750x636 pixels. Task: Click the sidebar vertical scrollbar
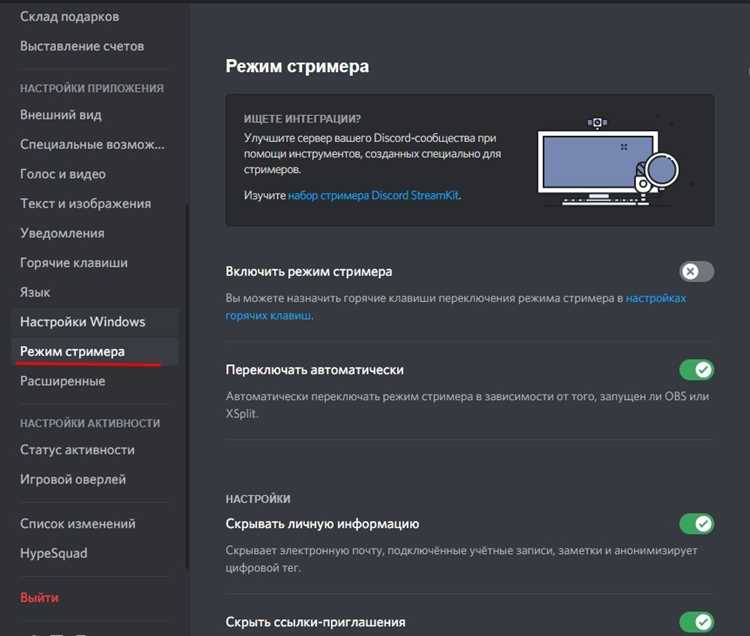187,386
